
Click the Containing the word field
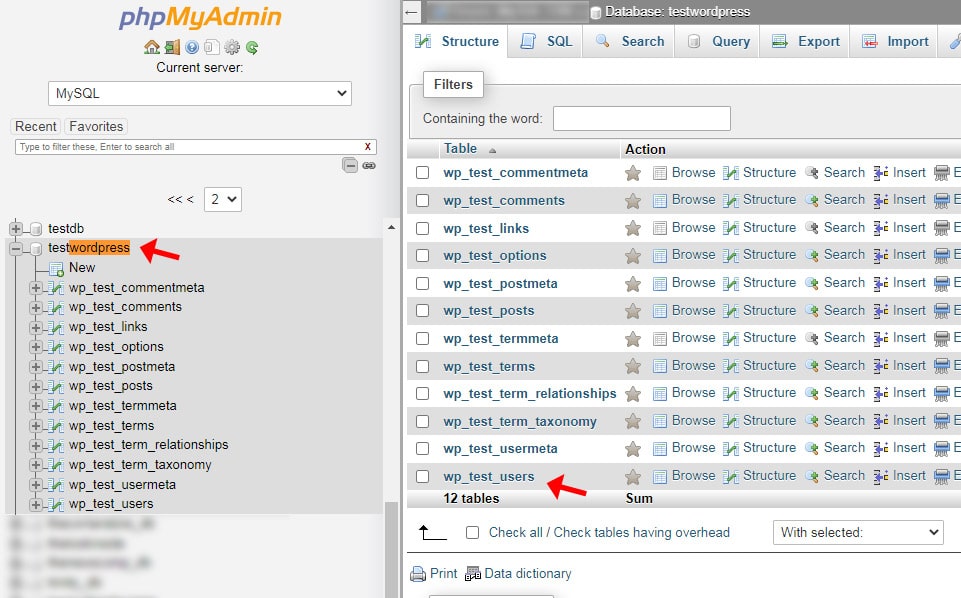pos(642,118)
